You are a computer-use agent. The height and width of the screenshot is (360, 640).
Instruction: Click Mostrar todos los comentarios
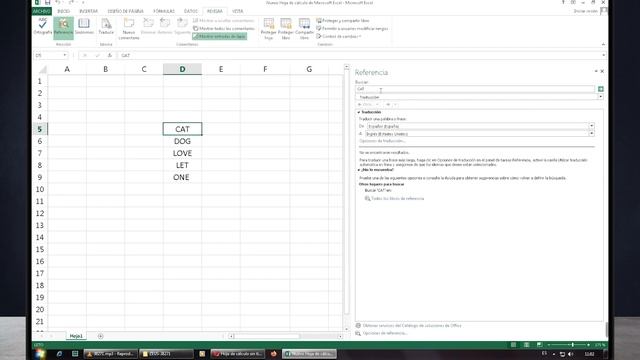[x=224, y=29]
